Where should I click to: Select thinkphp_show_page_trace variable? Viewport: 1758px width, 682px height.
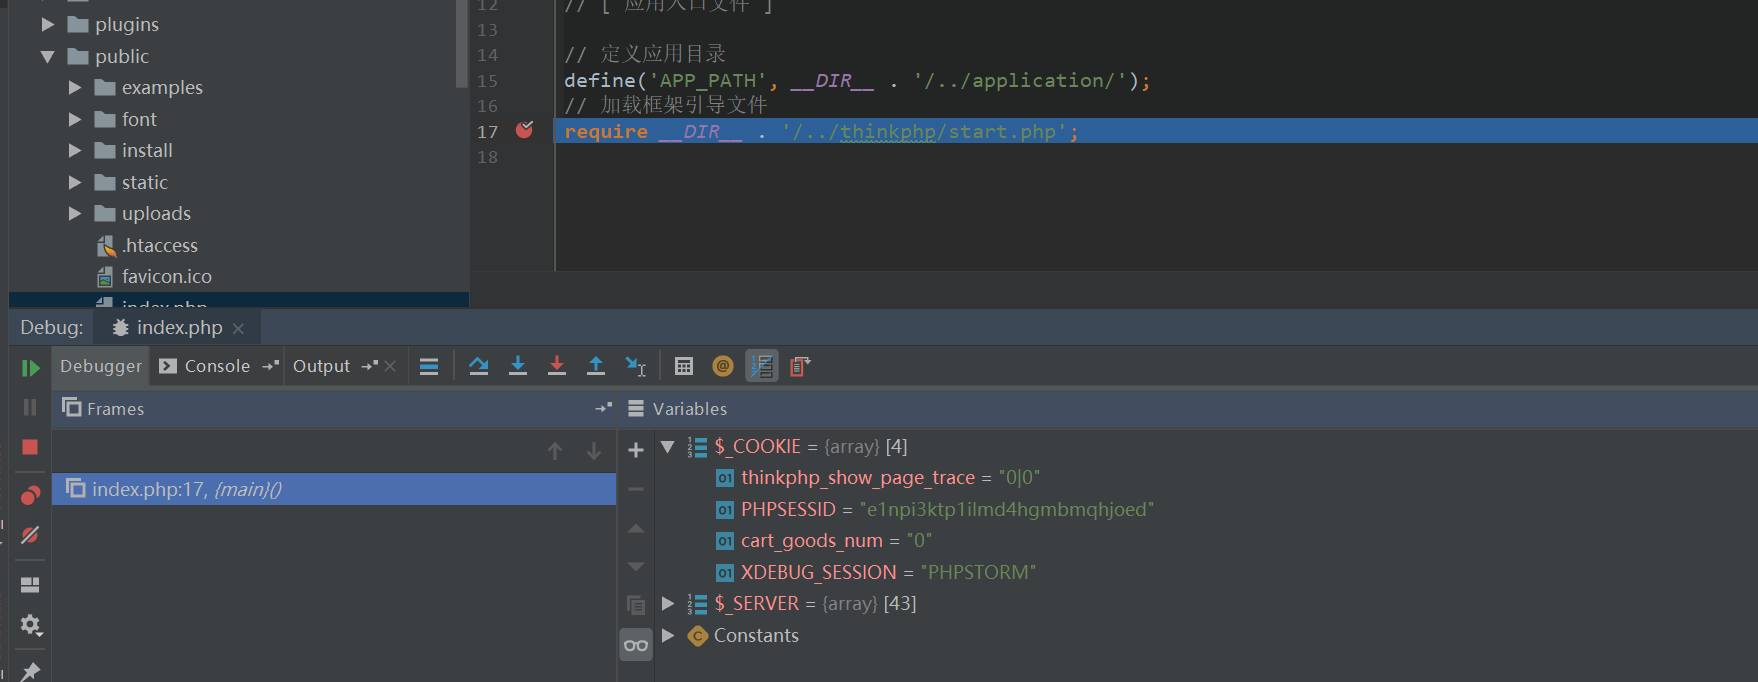(878, 478)
